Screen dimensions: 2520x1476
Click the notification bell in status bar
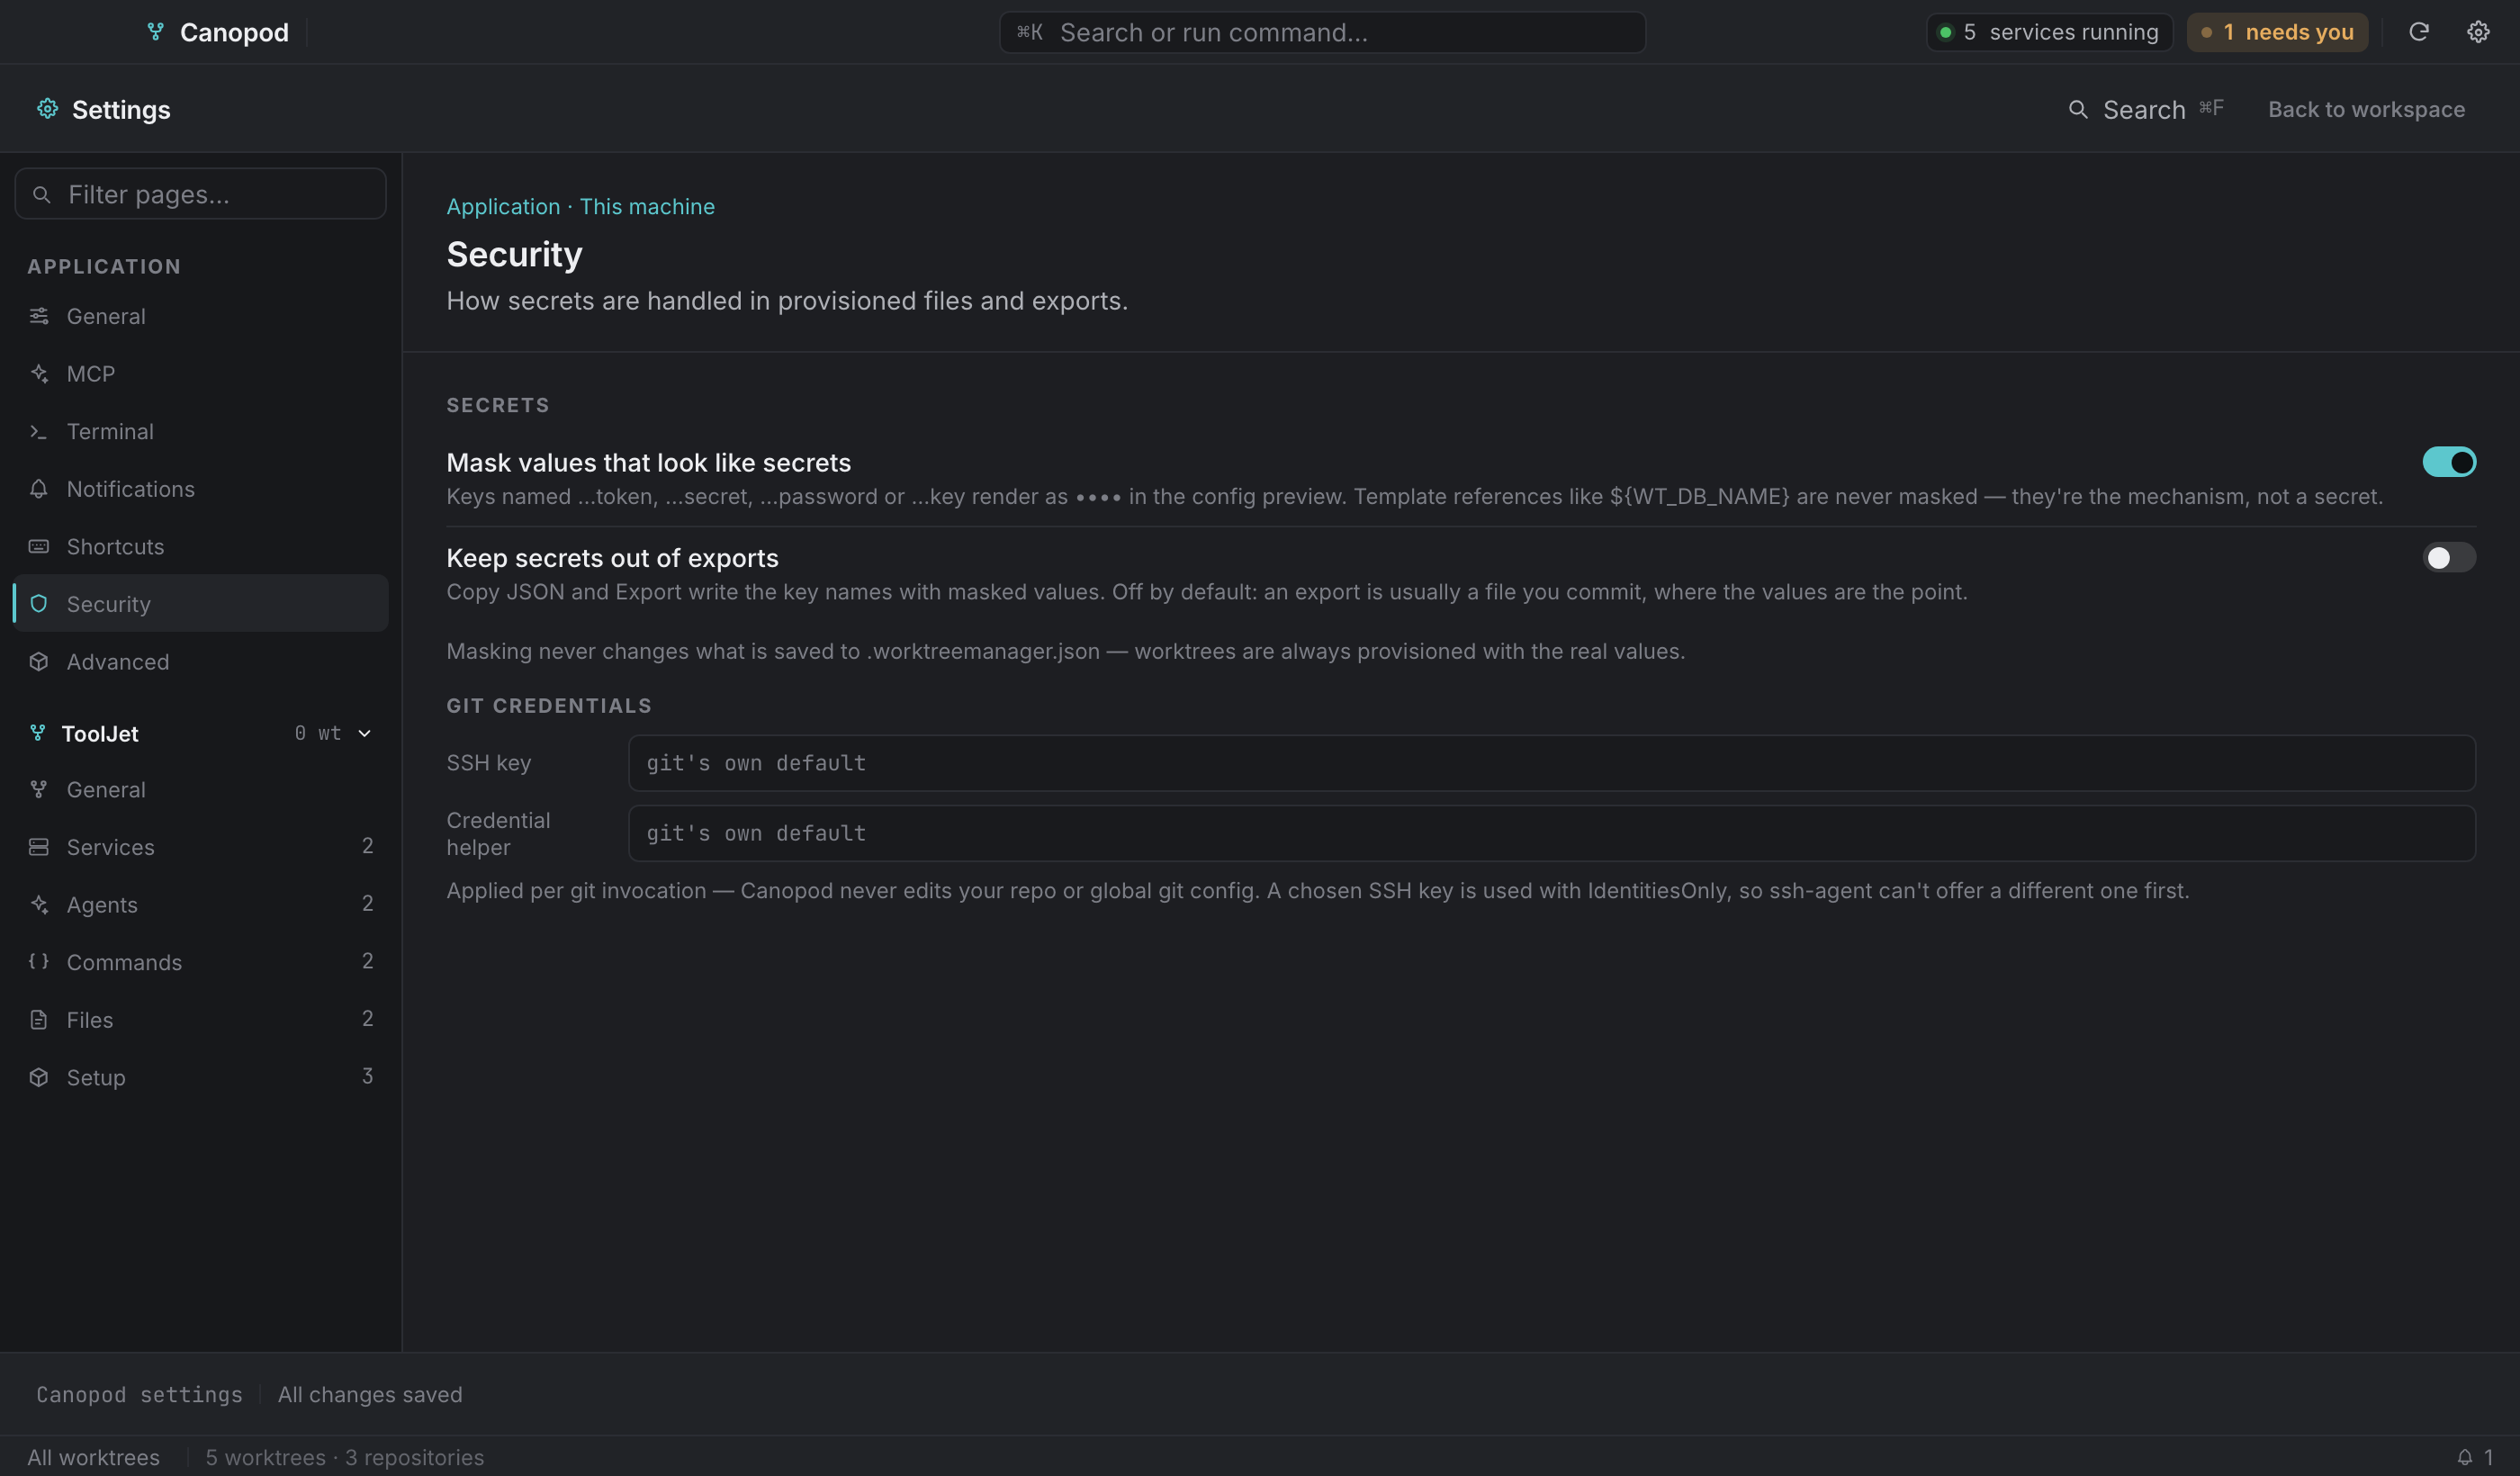[x=2464, y=1457]
